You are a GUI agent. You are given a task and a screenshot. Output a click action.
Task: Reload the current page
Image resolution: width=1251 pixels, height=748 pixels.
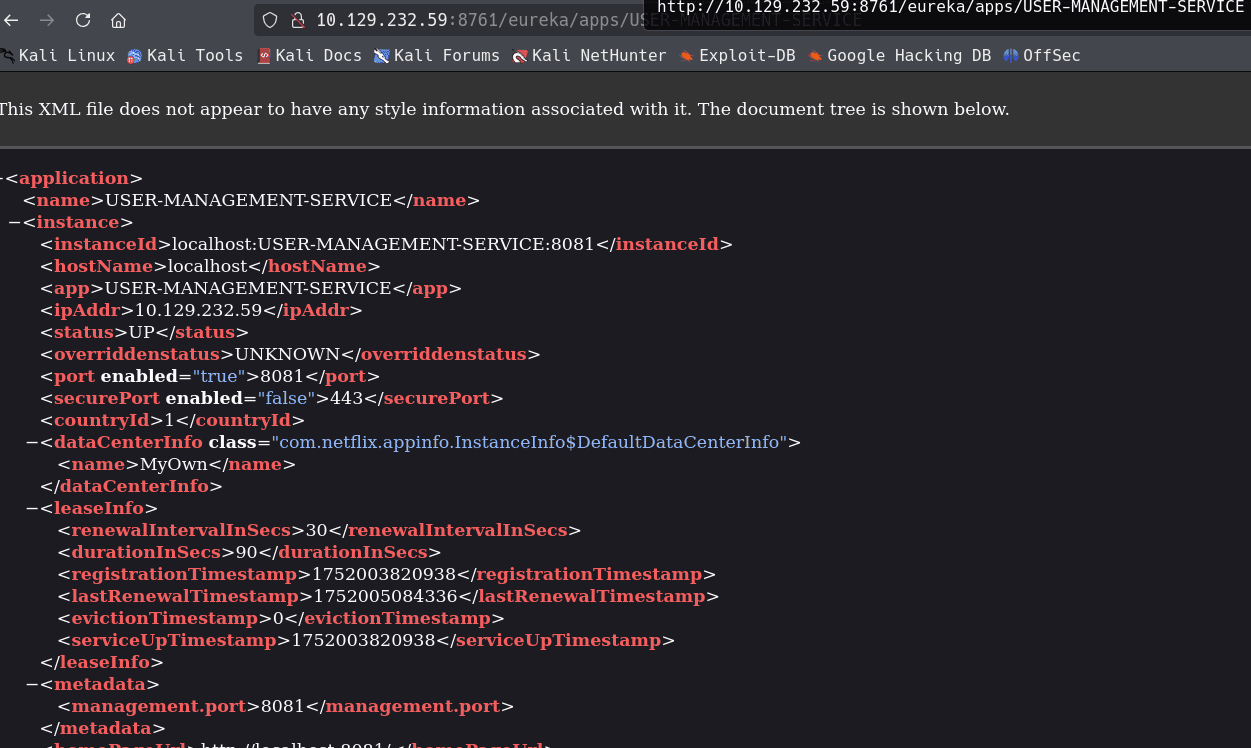tap(83, 20)
